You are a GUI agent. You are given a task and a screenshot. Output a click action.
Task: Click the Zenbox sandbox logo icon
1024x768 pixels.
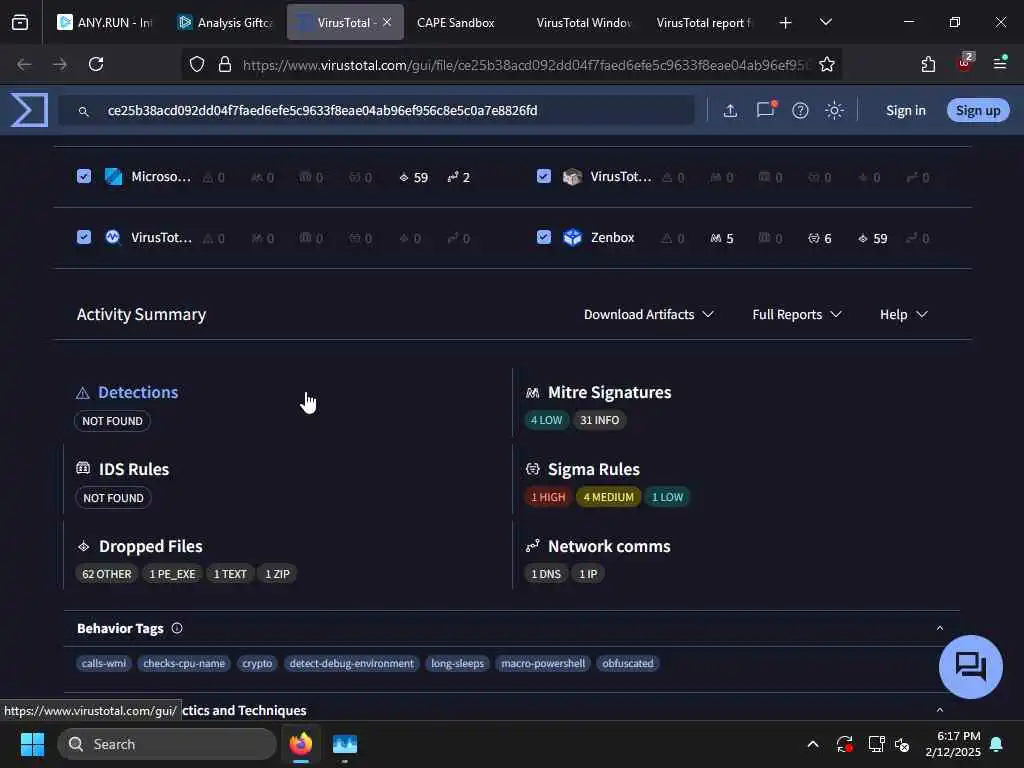[572, 238]
